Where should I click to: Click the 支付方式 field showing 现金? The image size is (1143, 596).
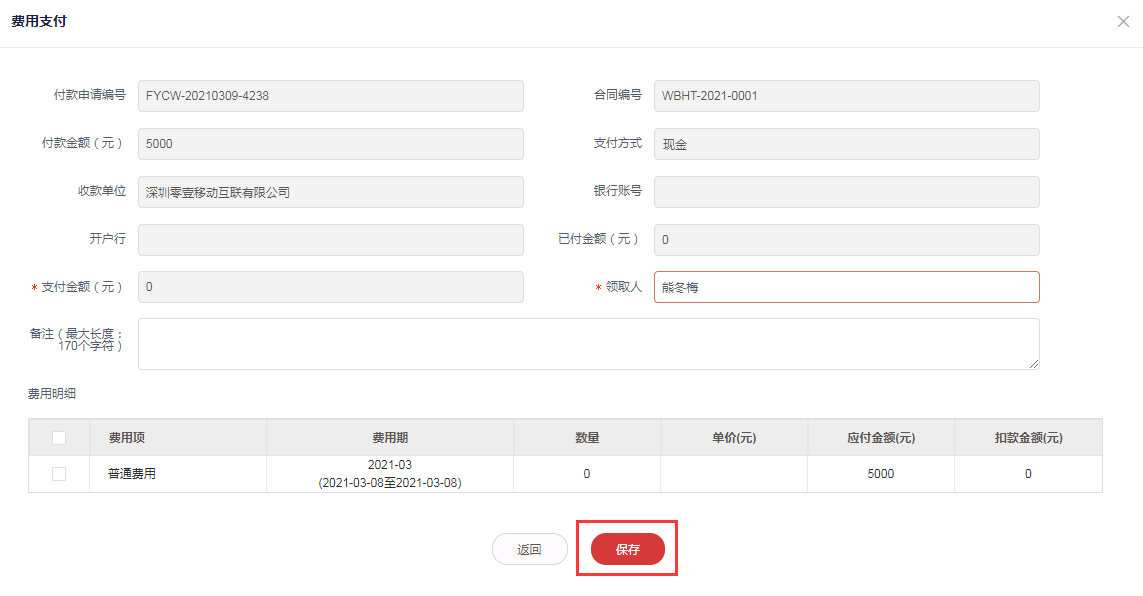tap(846, 144)
